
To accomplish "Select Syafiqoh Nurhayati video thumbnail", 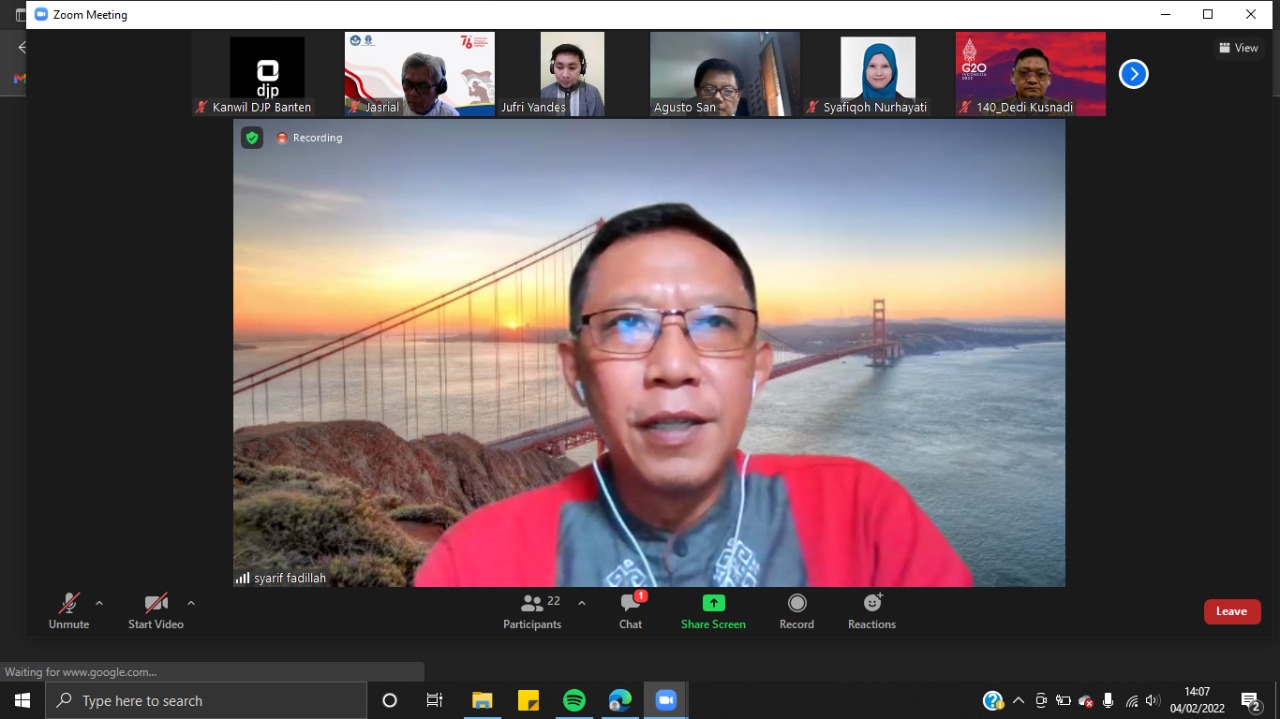I will tap(877, 74).
